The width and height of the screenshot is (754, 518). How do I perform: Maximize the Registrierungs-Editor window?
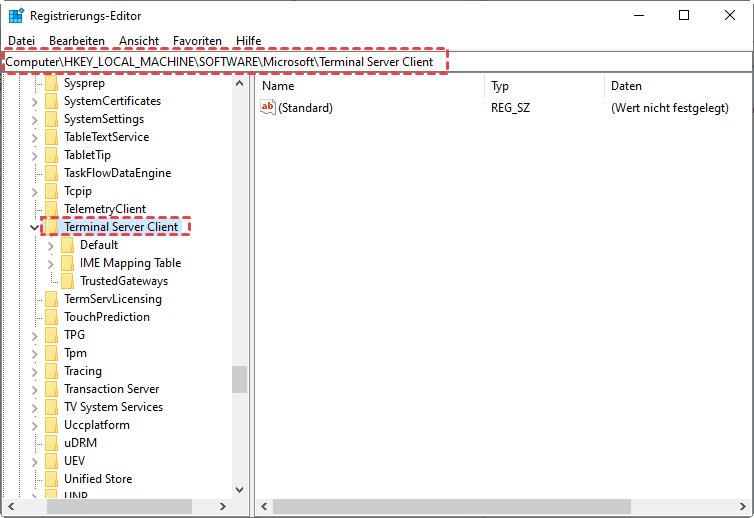tap(684, 15)
